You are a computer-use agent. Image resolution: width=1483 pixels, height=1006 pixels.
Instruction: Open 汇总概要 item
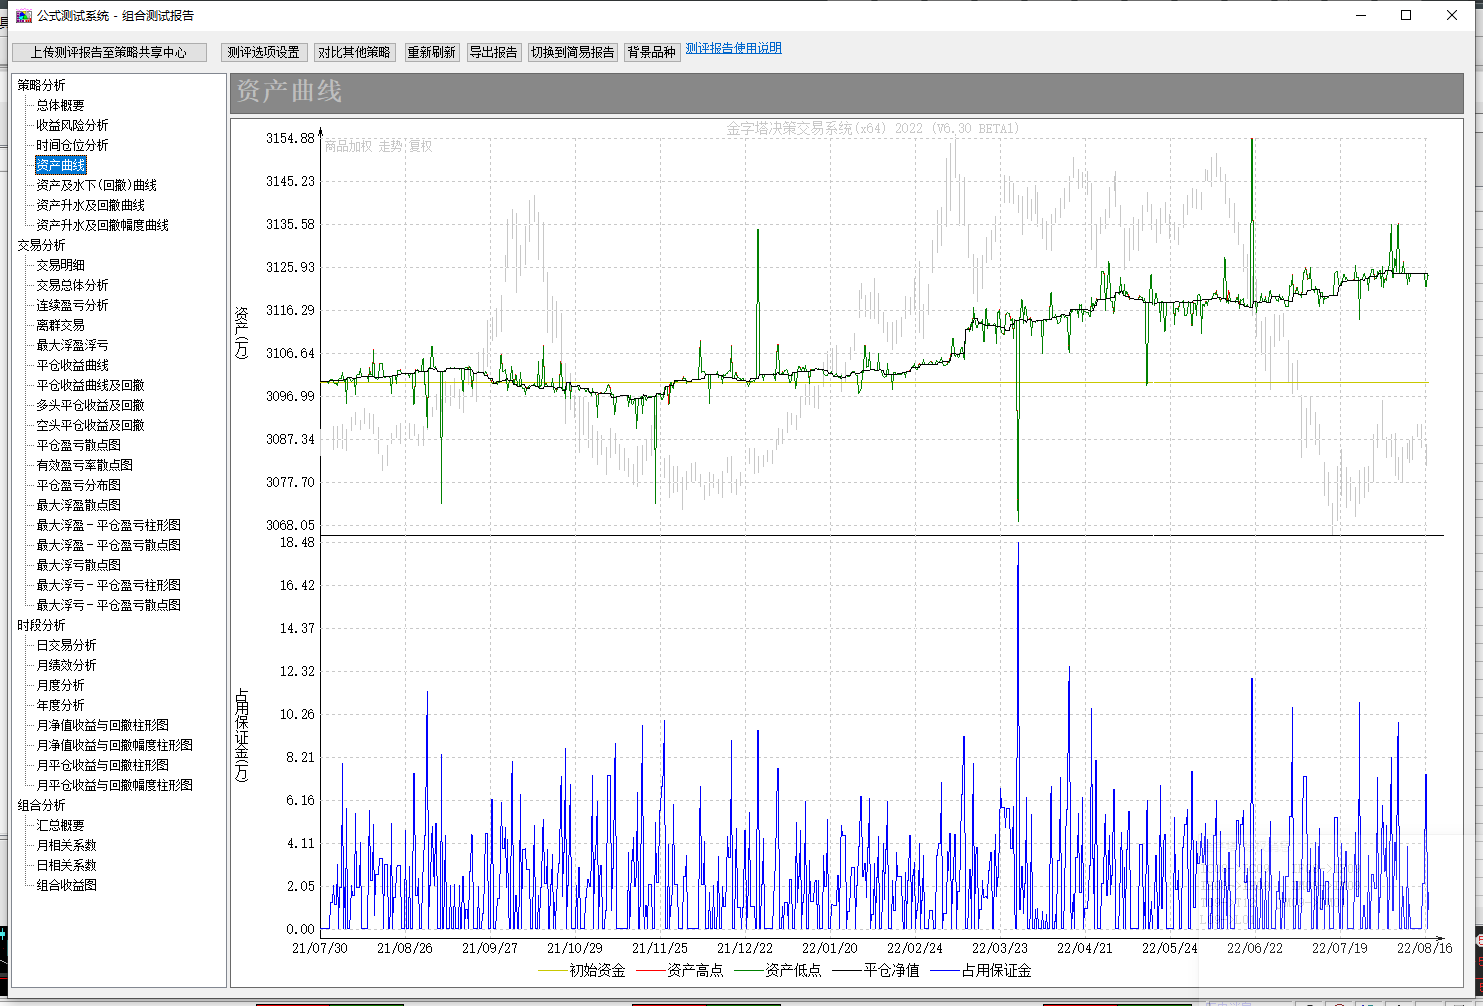(x=61, y=825)
